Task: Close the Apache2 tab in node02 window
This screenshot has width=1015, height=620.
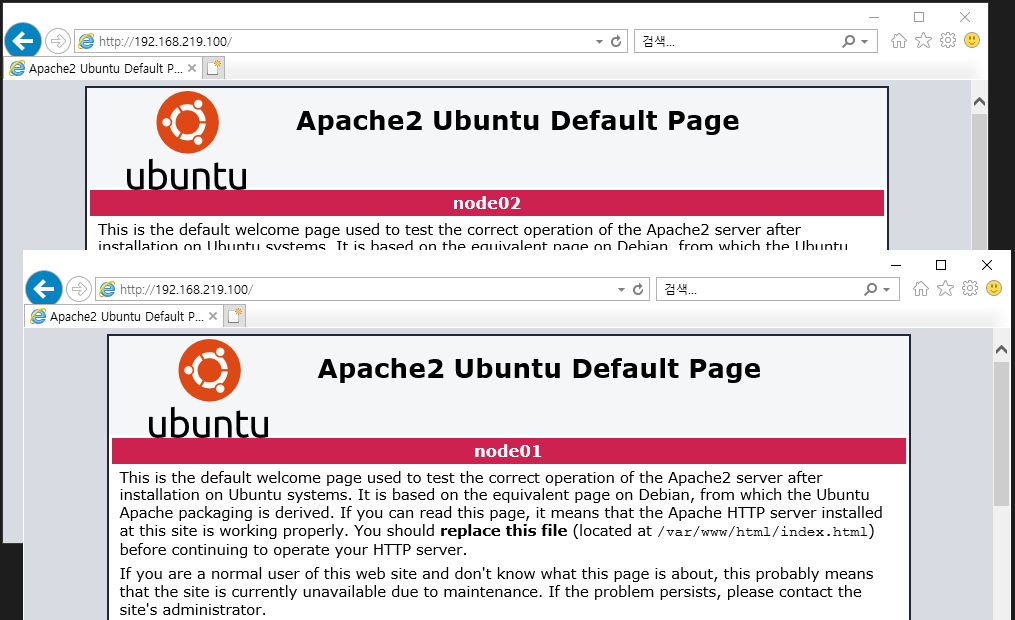Action: tap(192, 68)
